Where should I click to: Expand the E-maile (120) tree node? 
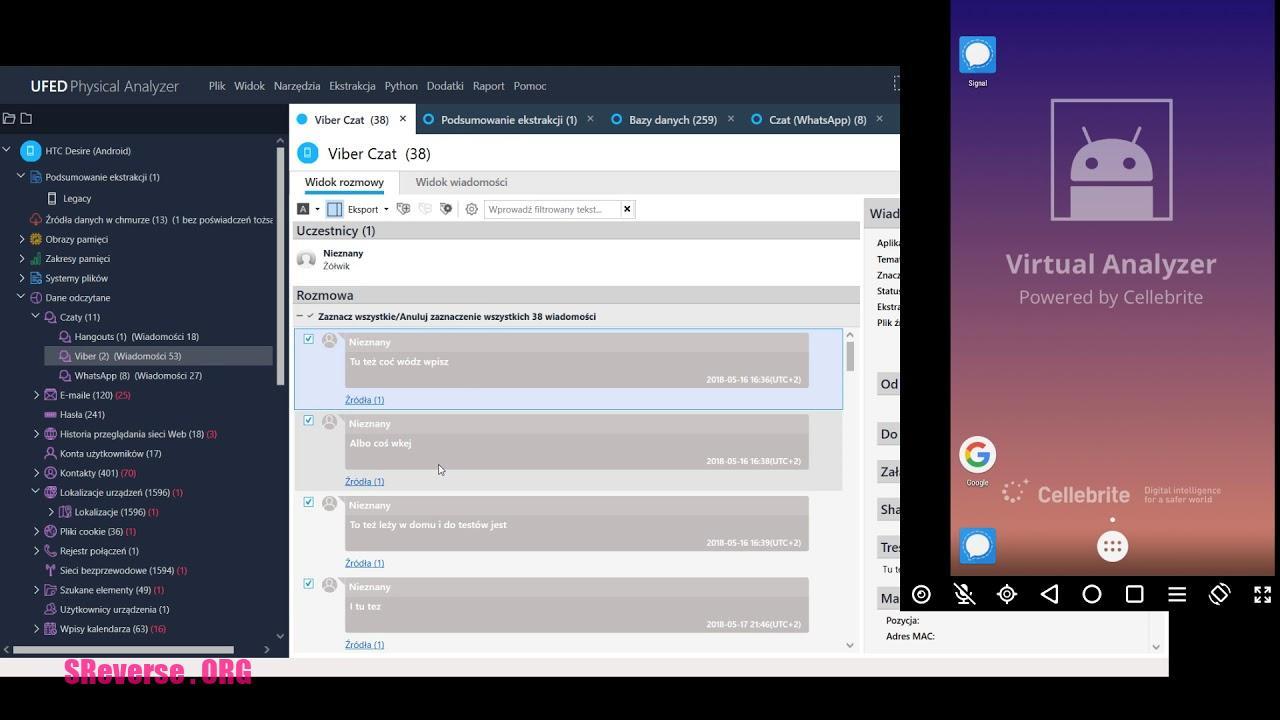point(36,395)
